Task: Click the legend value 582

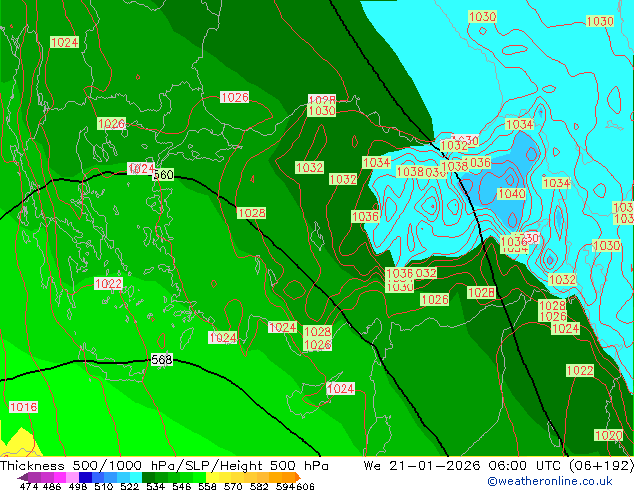Action: pos(259,486)
